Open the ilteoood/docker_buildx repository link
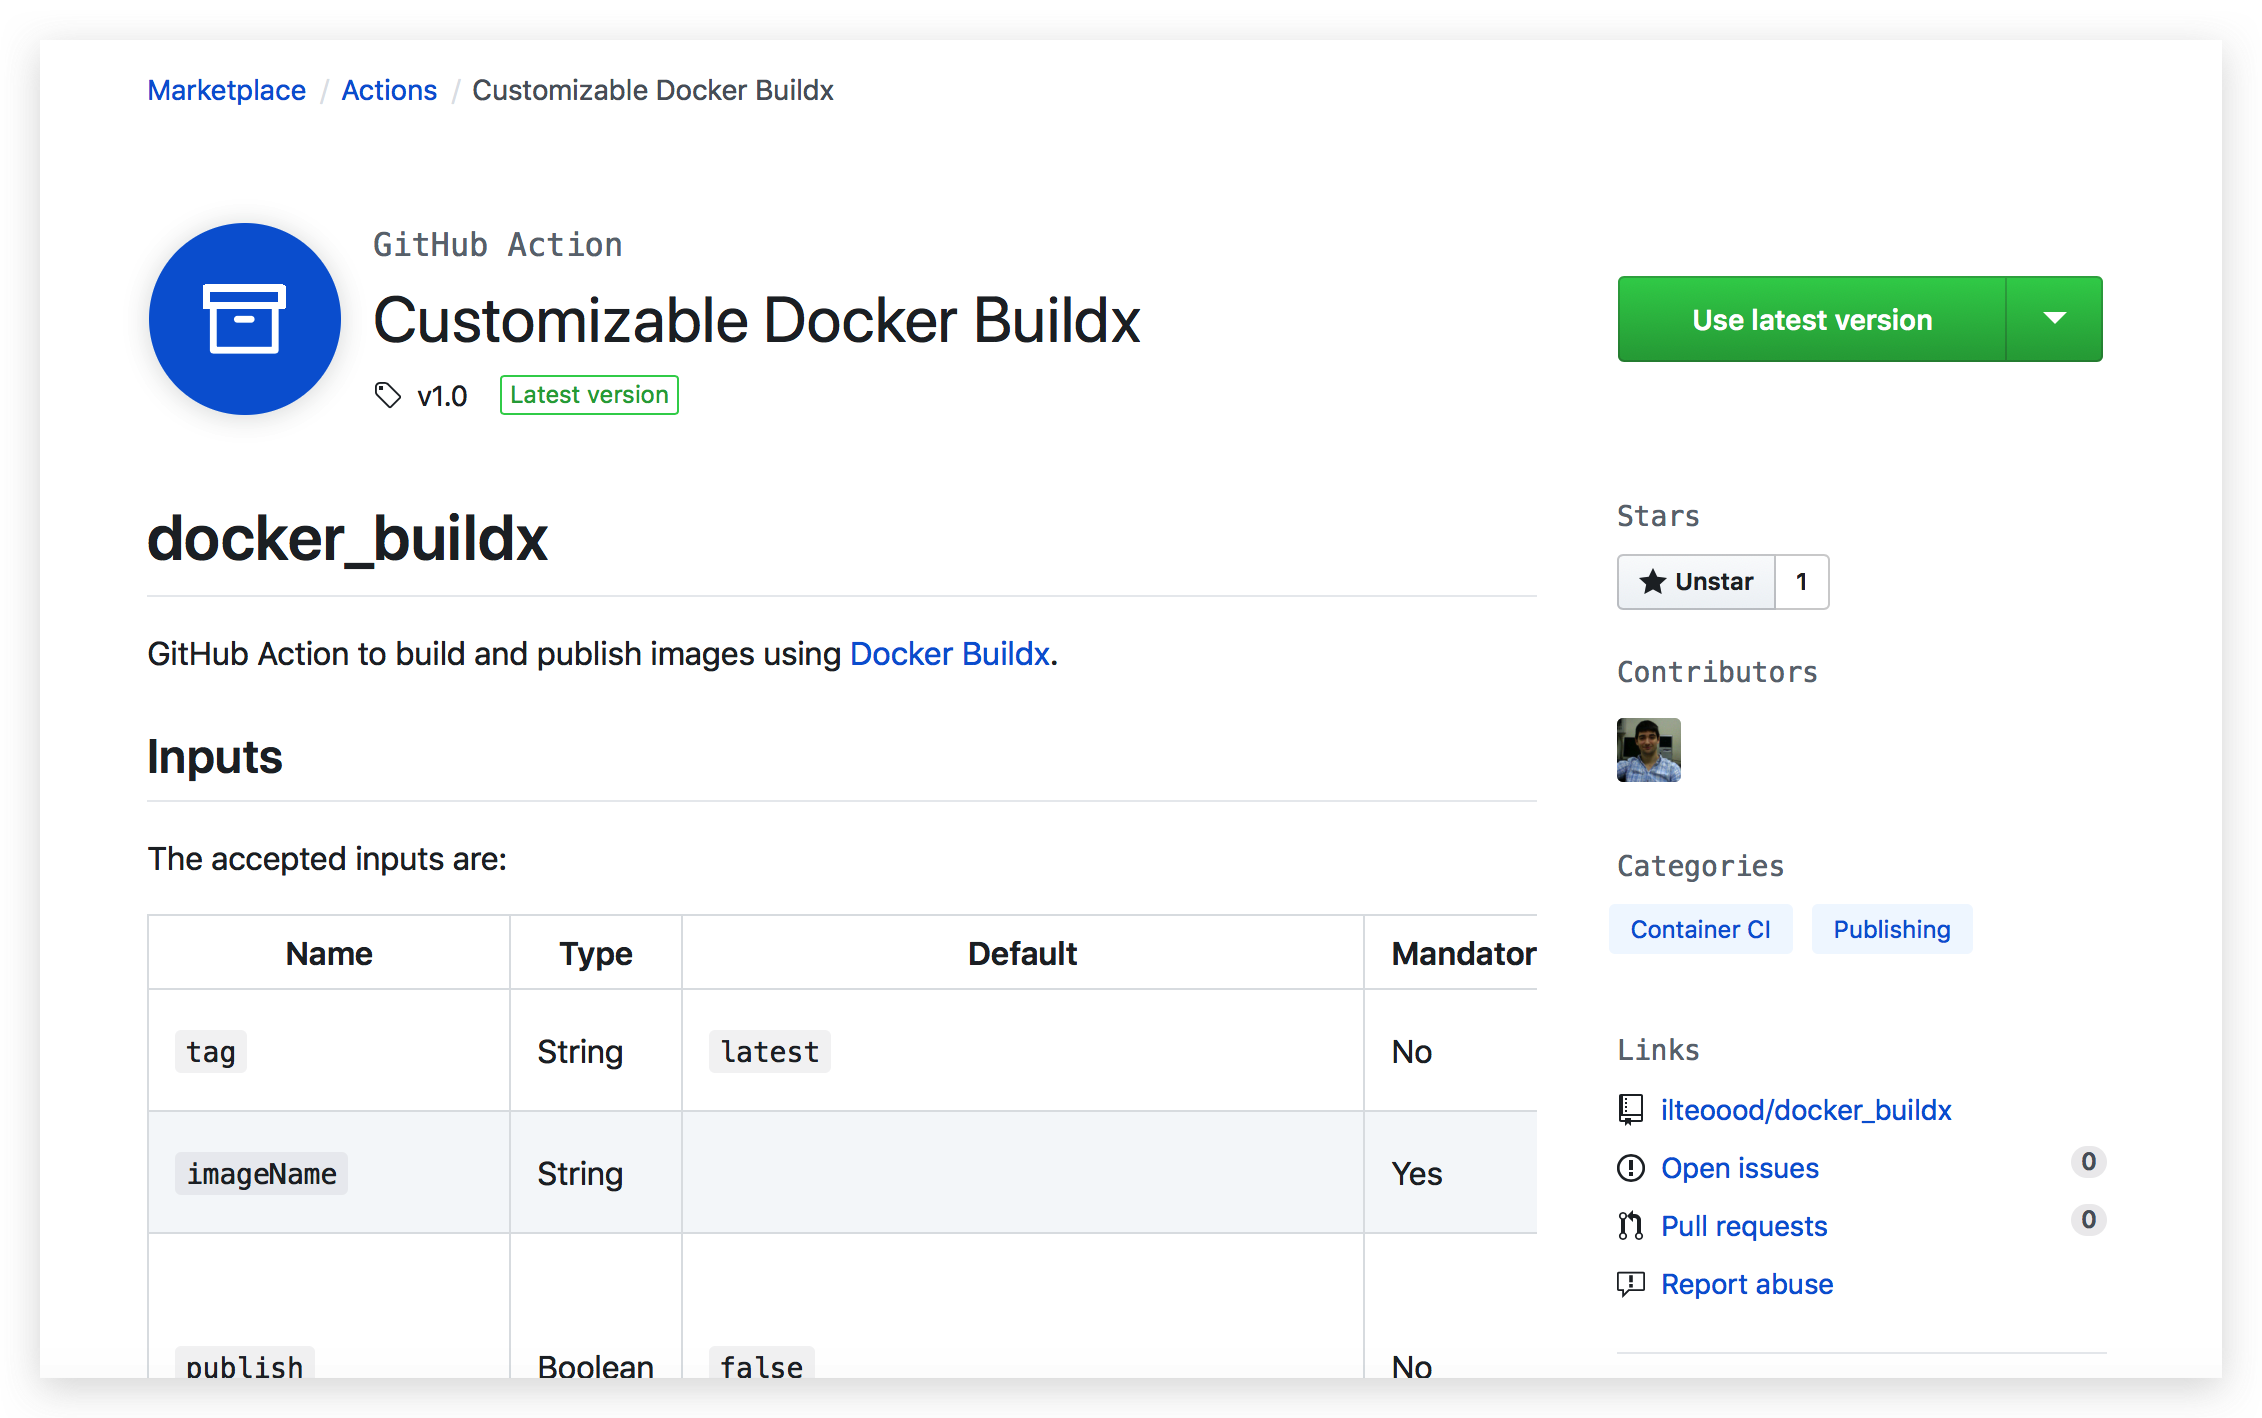Screen dimensions: 2262x1418 (1805, 1110)
